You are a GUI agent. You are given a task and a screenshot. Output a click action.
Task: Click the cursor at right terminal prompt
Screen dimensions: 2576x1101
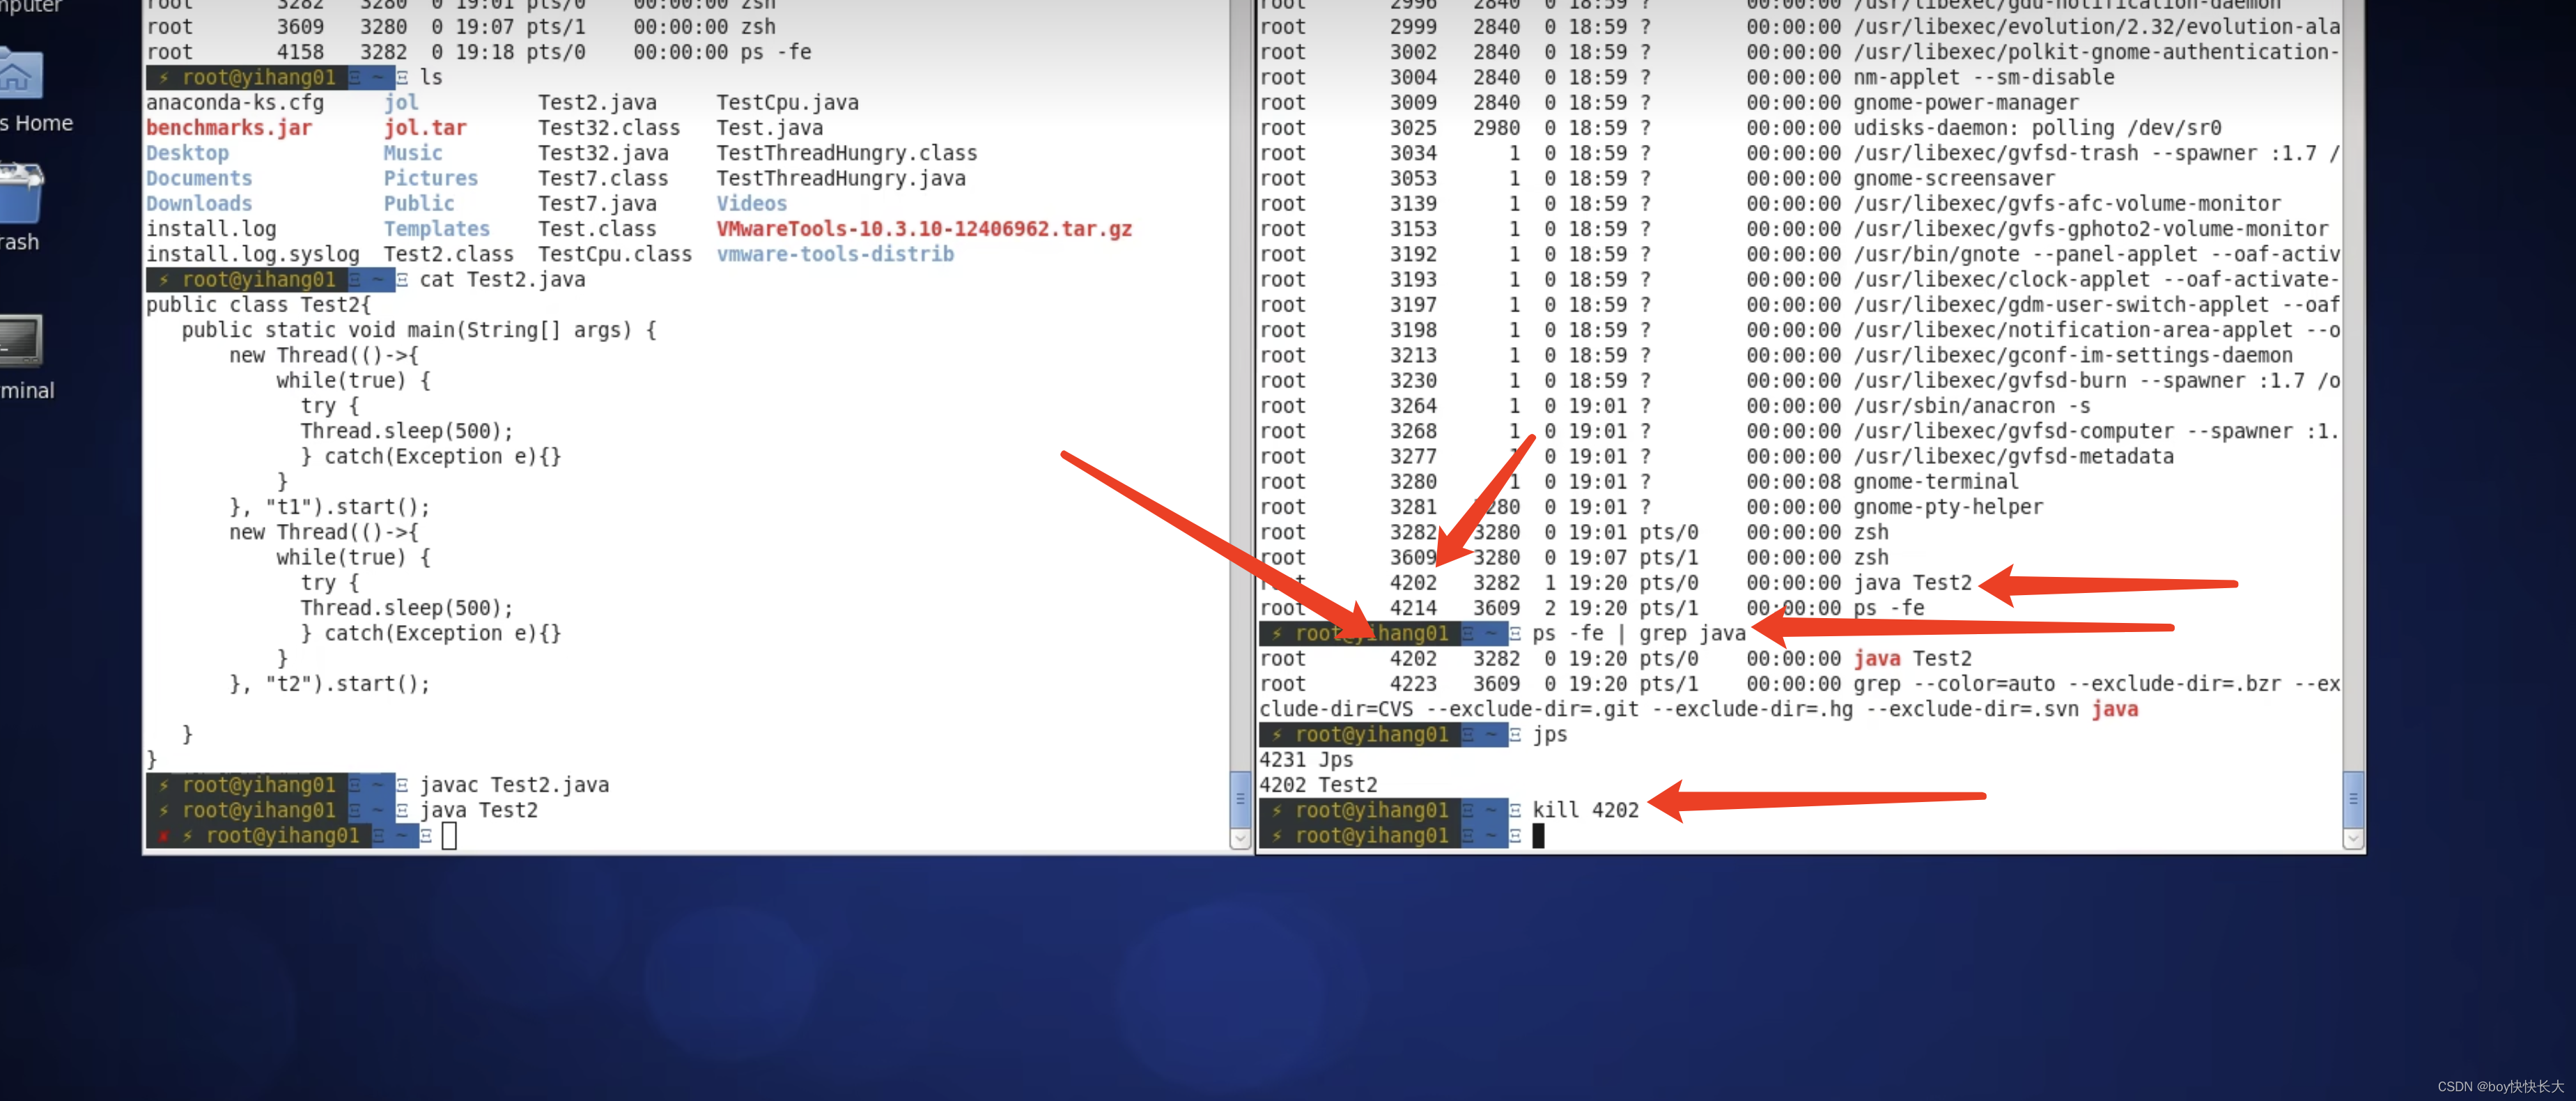pyautogui.click(x=1538, y=836)
